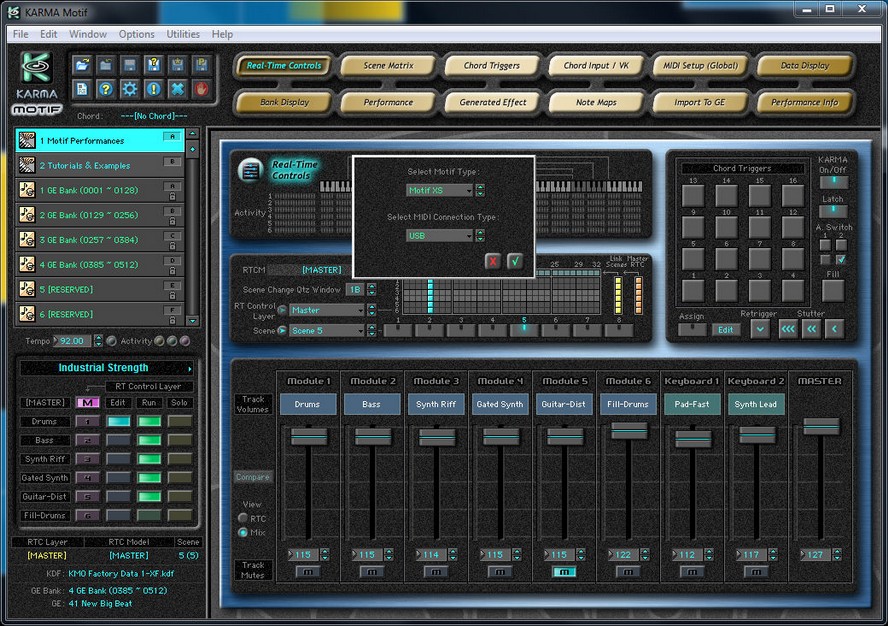888x626 pixels.
Task: Select the RTC view radio button
Action: point(243,518)
